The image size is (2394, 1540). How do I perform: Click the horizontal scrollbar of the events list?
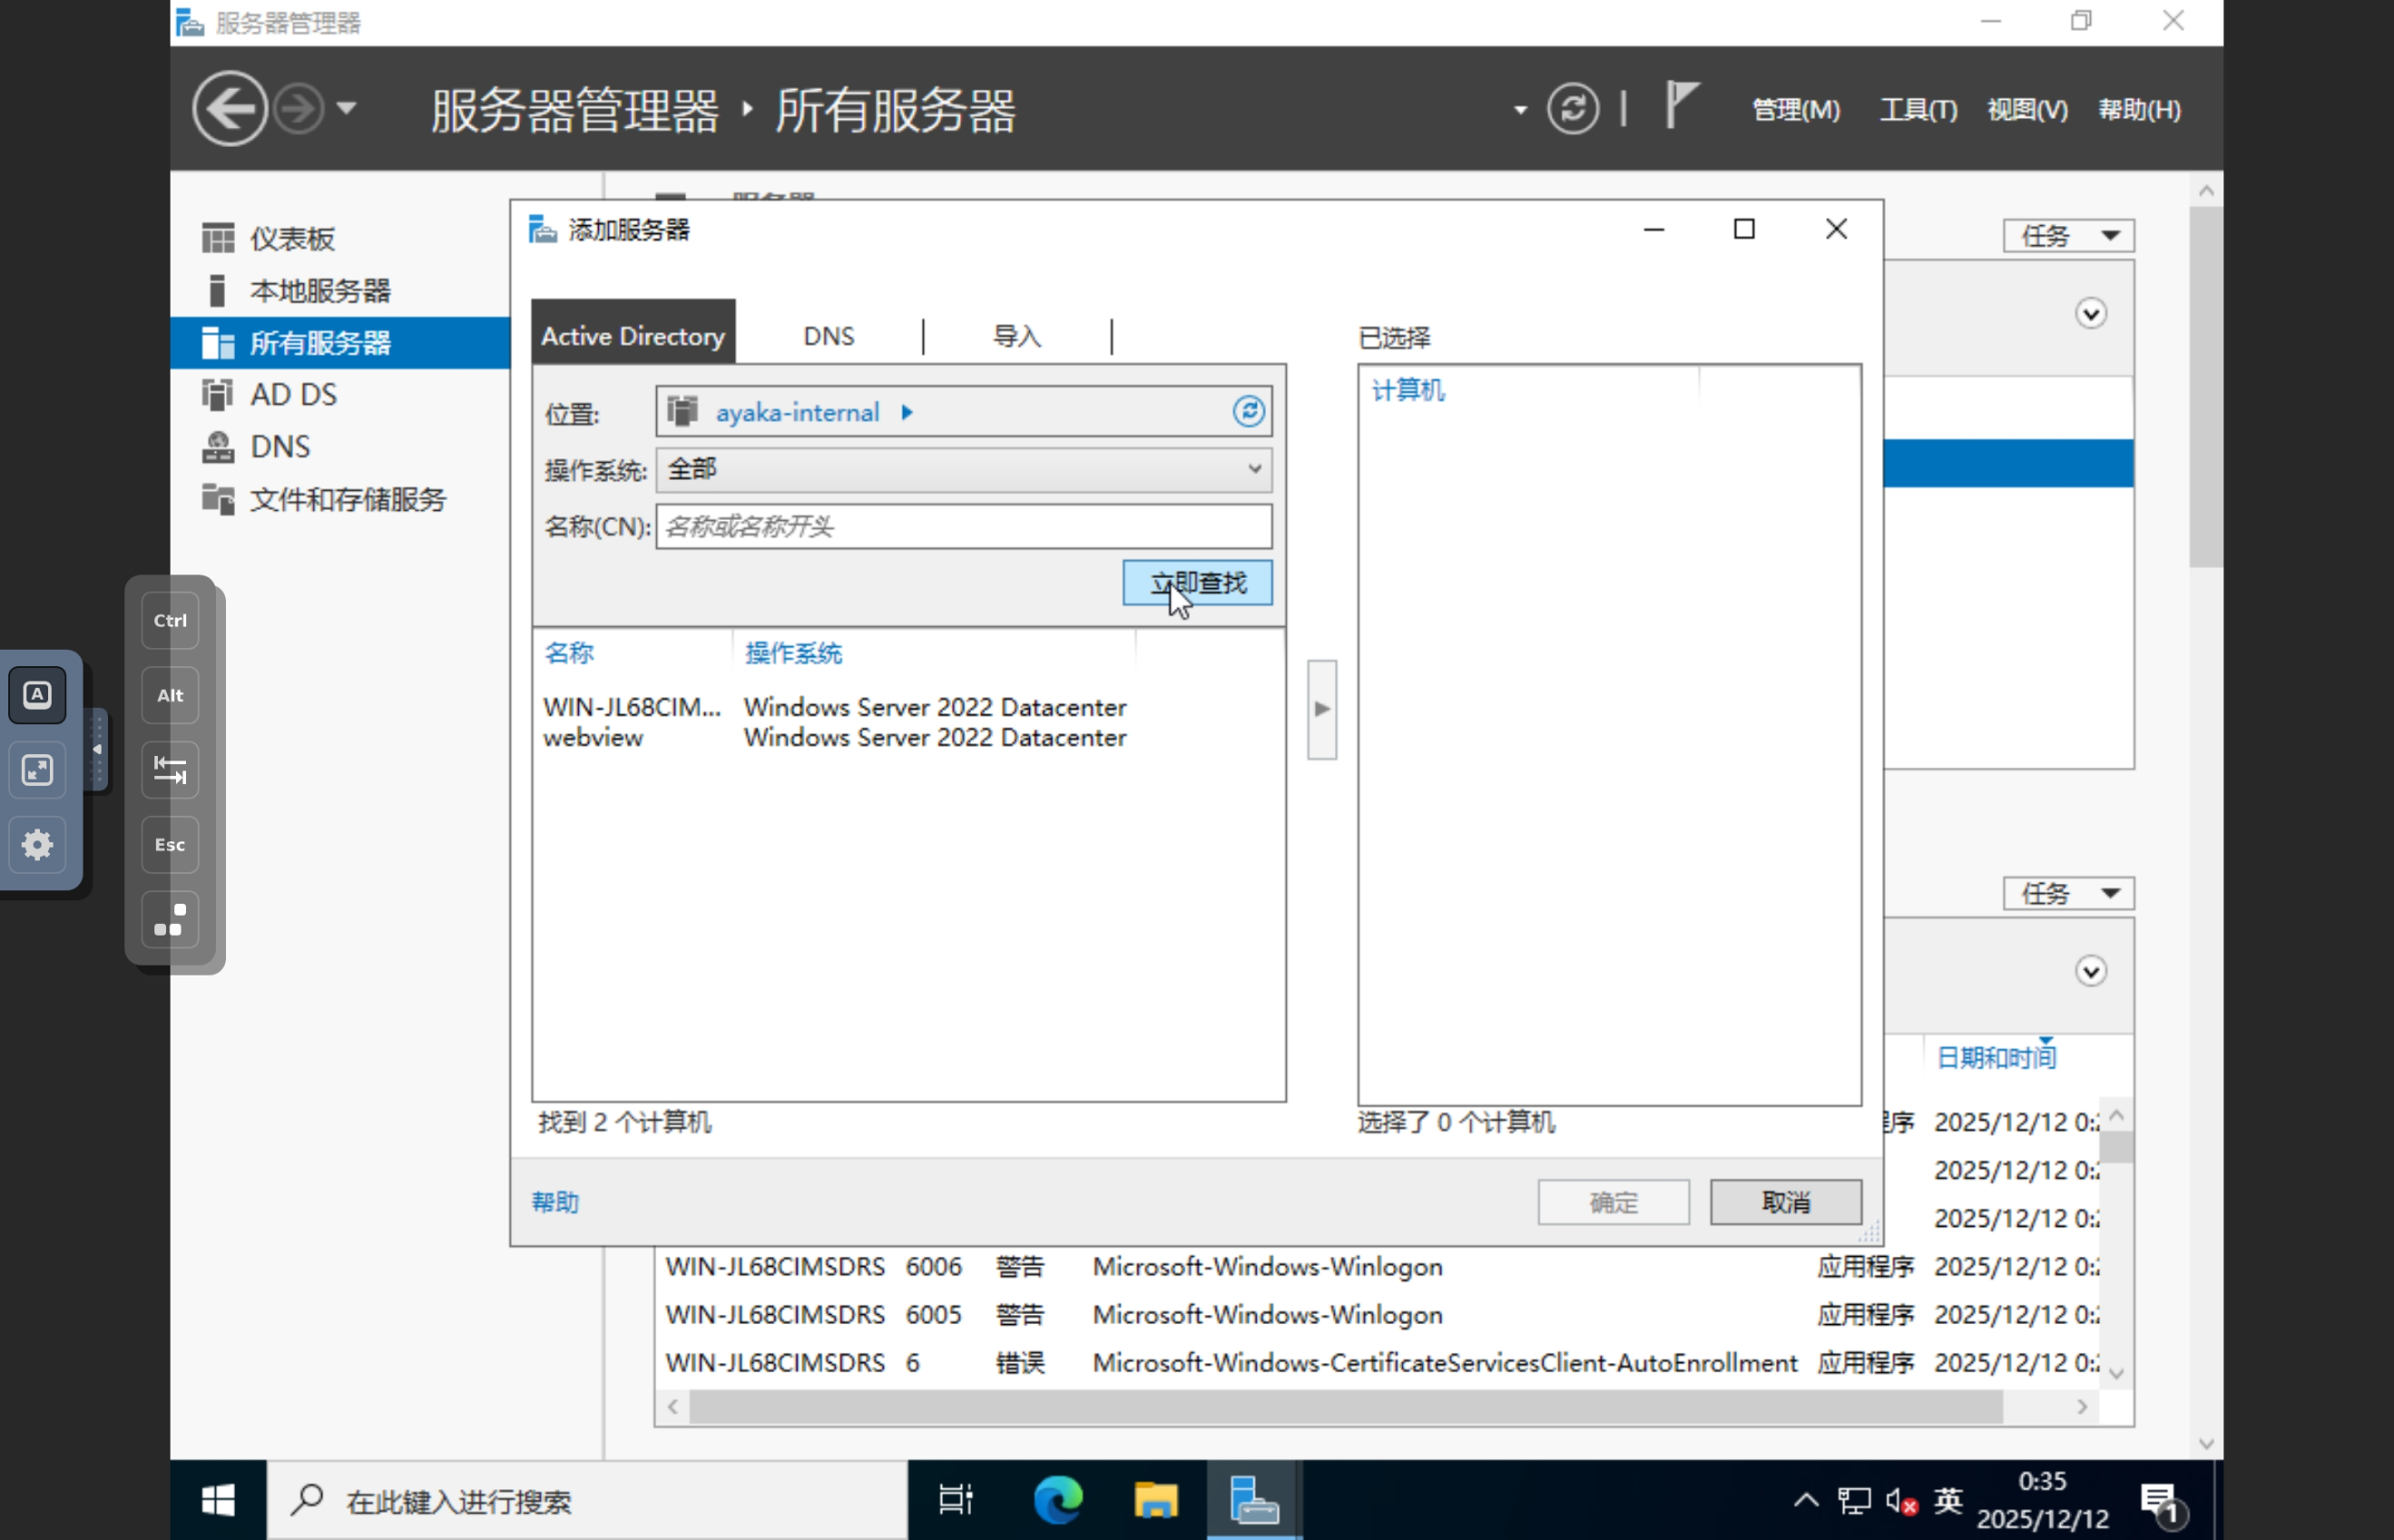(x=1344, y=1407)
